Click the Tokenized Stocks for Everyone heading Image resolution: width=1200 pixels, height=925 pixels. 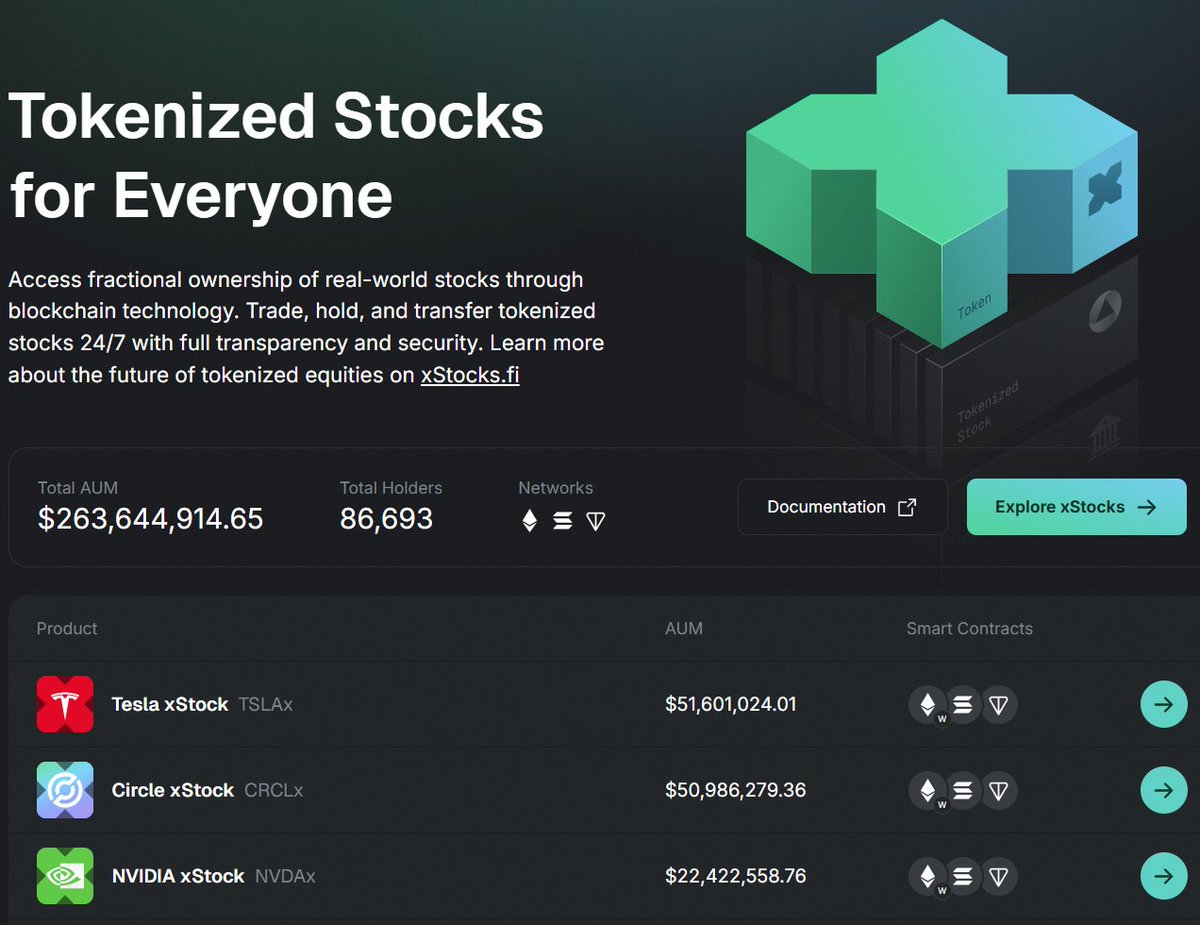276,156
